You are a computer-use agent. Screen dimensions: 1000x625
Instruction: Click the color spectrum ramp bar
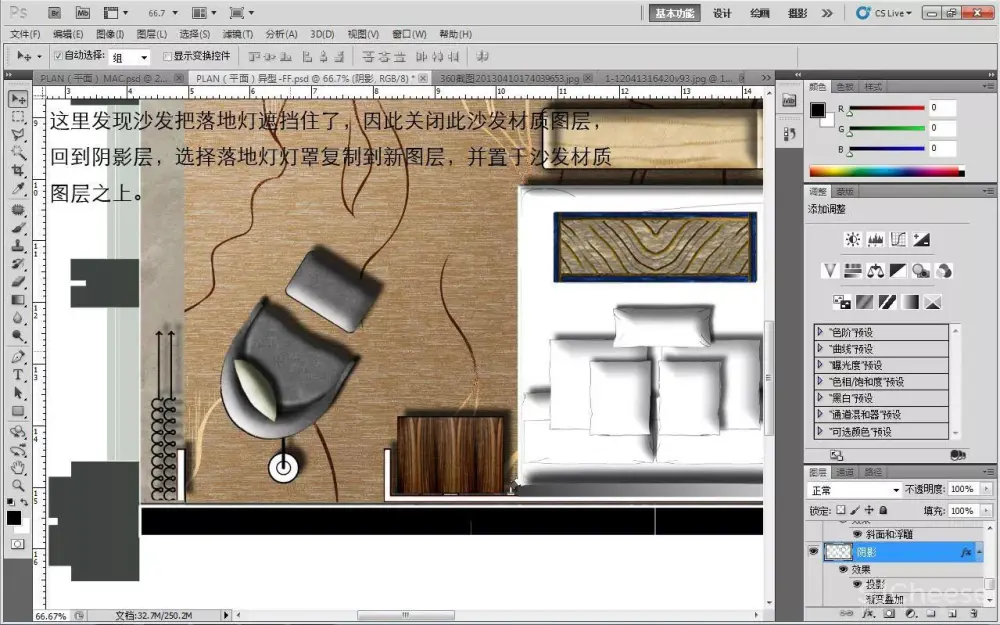pos(882,172)
